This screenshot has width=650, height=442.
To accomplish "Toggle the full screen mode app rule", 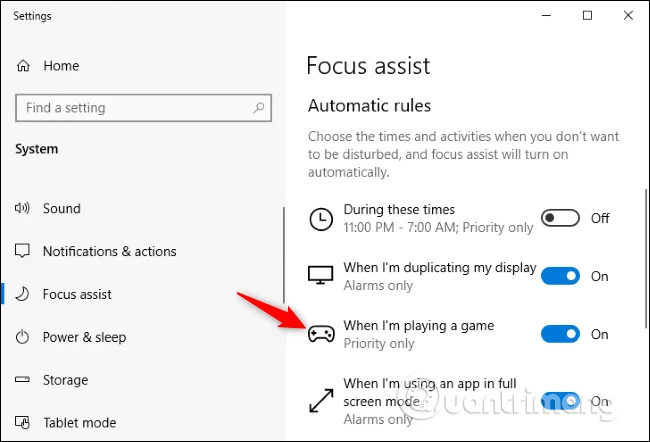I will coord(560,401).
